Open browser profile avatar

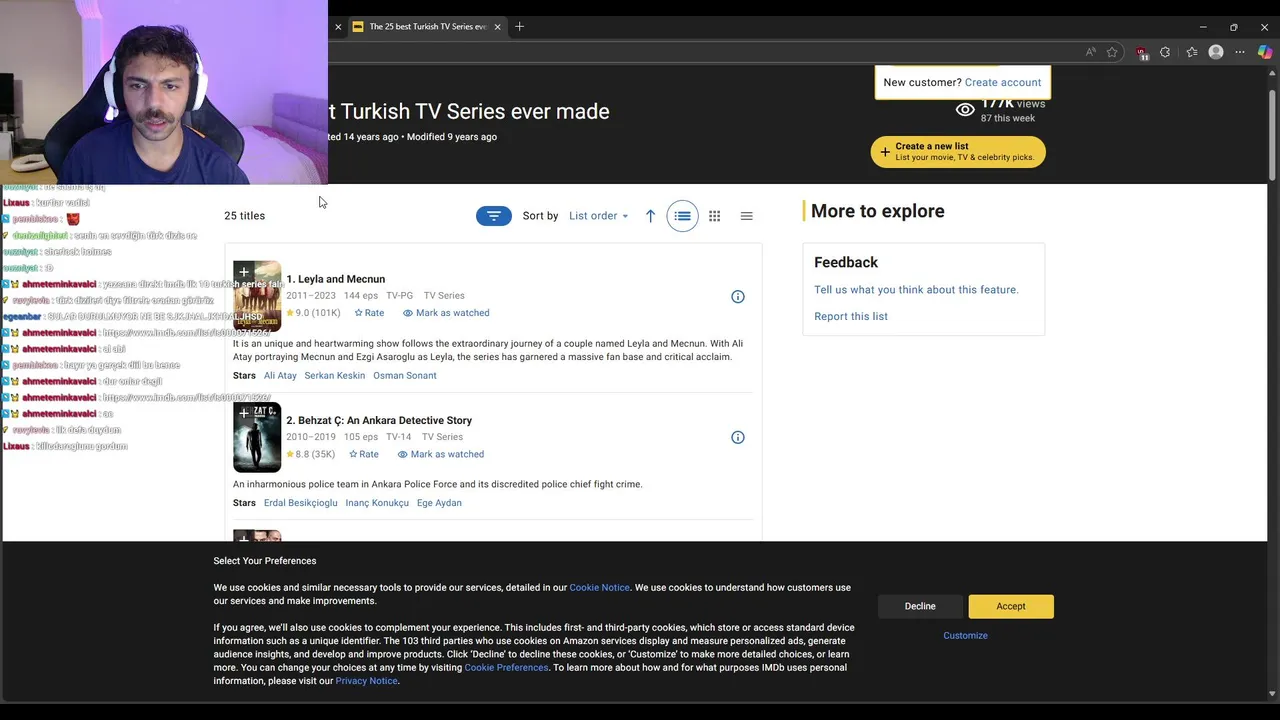pos(1216,52)
